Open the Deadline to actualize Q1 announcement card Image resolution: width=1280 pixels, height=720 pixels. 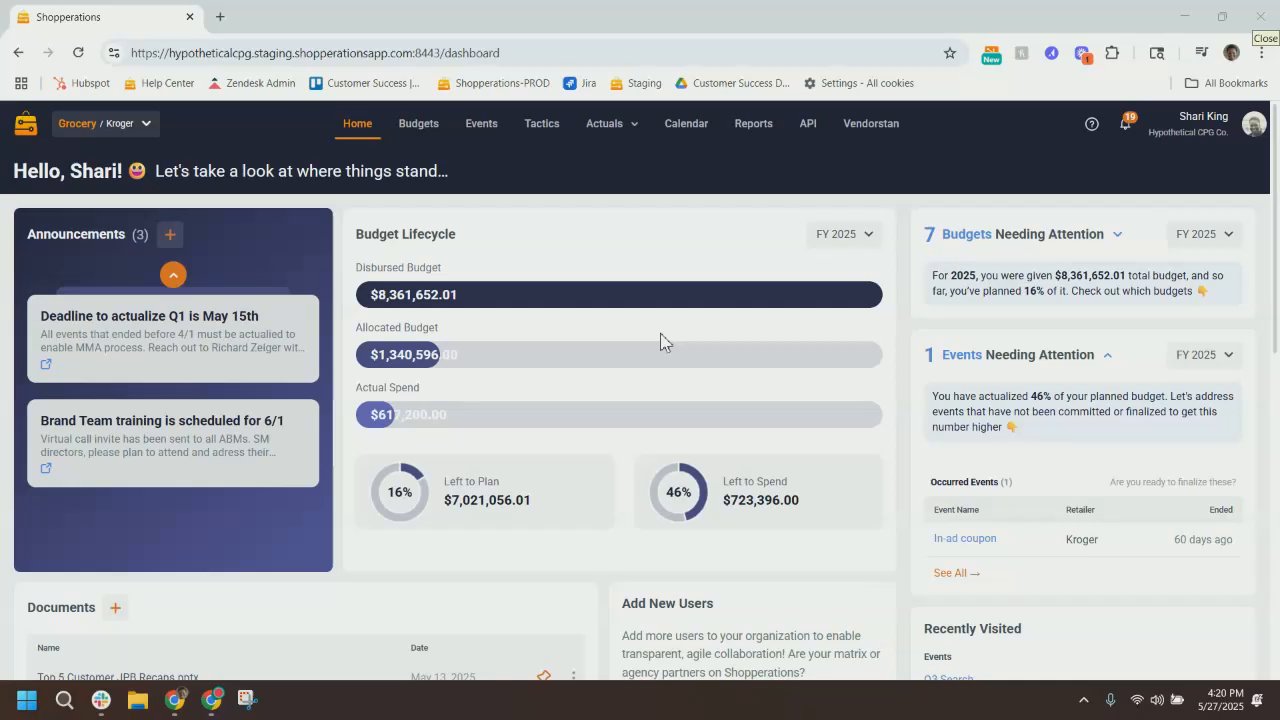click(173, 338)
